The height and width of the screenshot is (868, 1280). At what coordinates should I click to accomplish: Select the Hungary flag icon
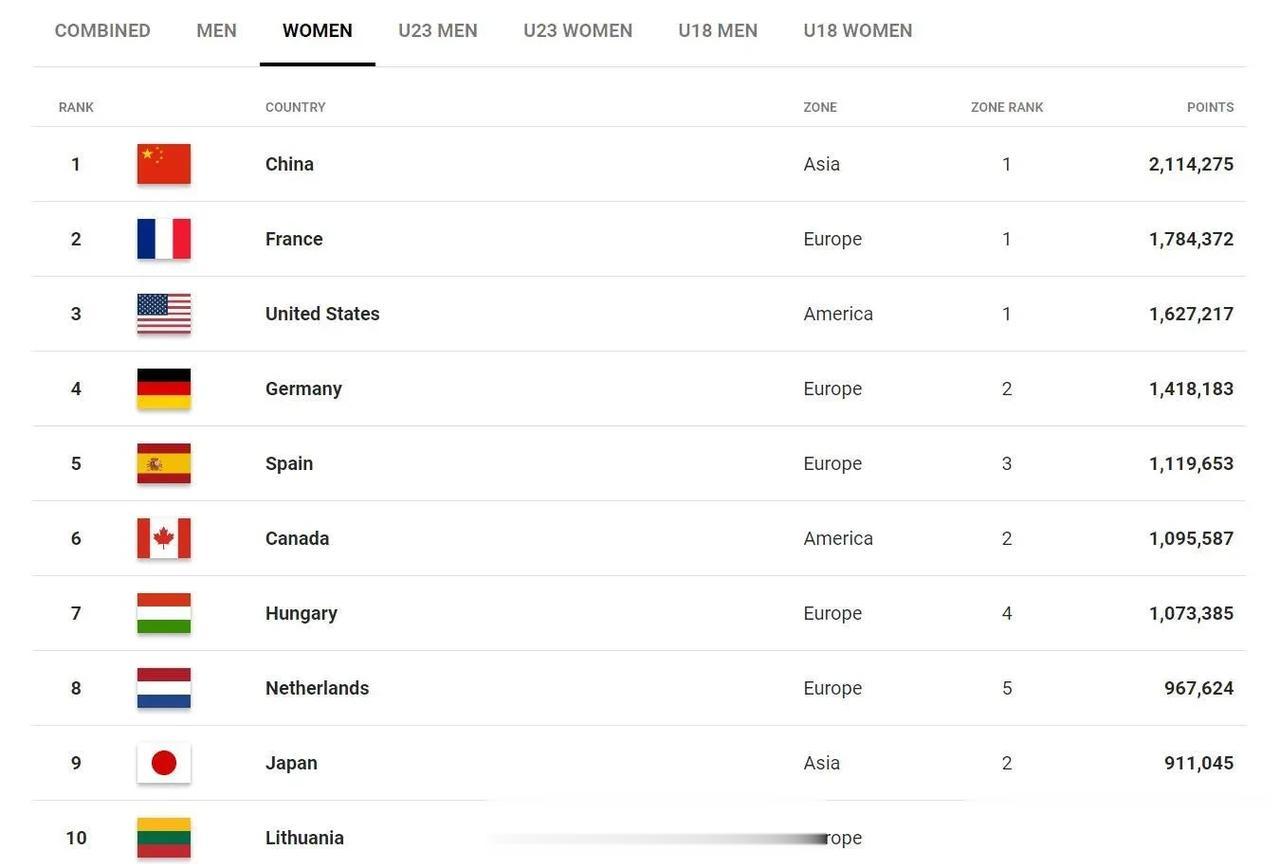(164, 613)
